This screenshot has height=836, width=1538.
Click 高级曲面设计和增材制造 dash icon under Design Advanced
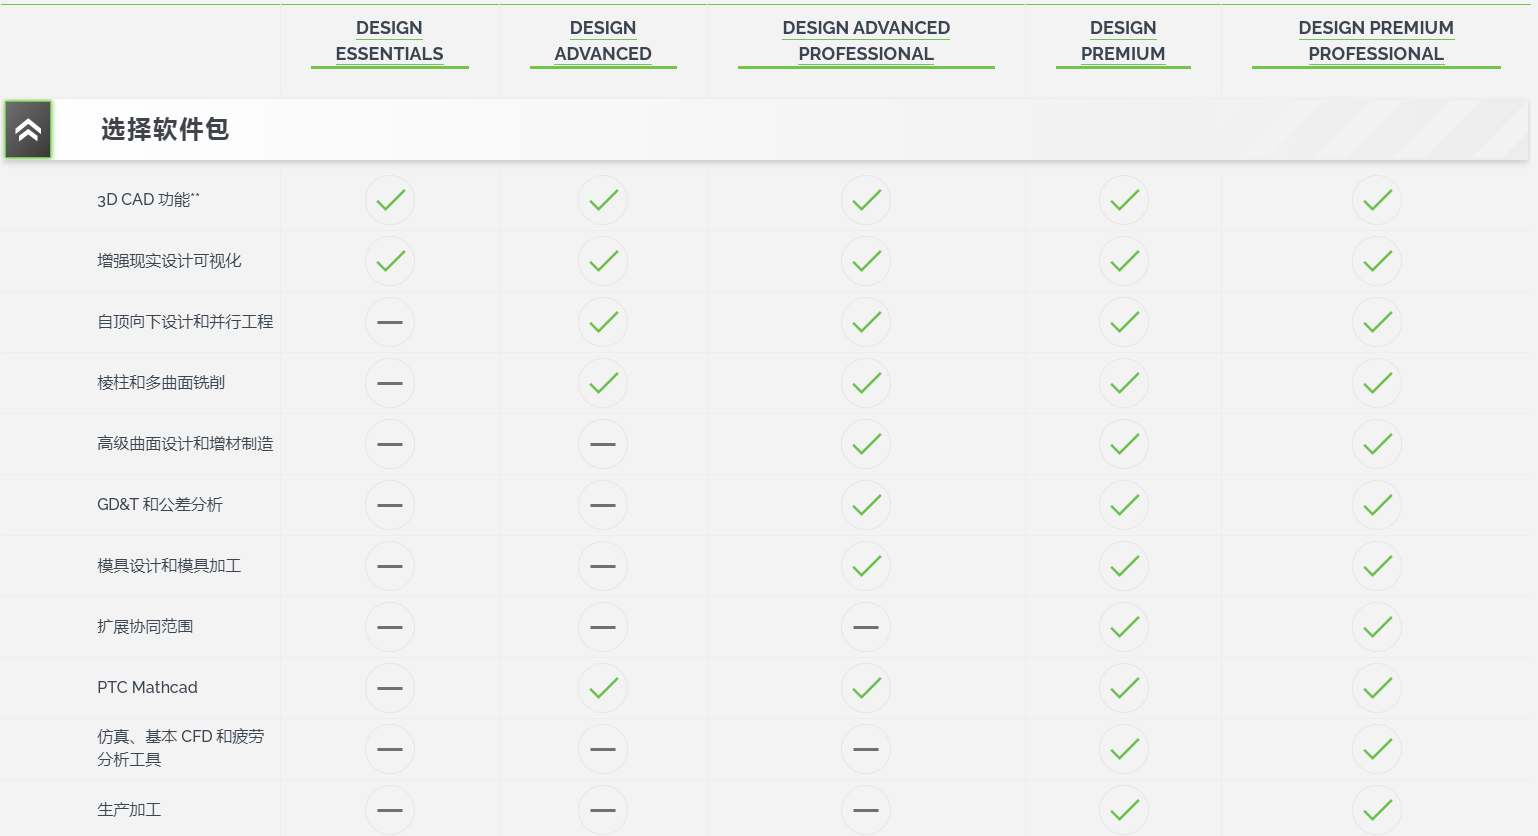[x=603, y=444]
